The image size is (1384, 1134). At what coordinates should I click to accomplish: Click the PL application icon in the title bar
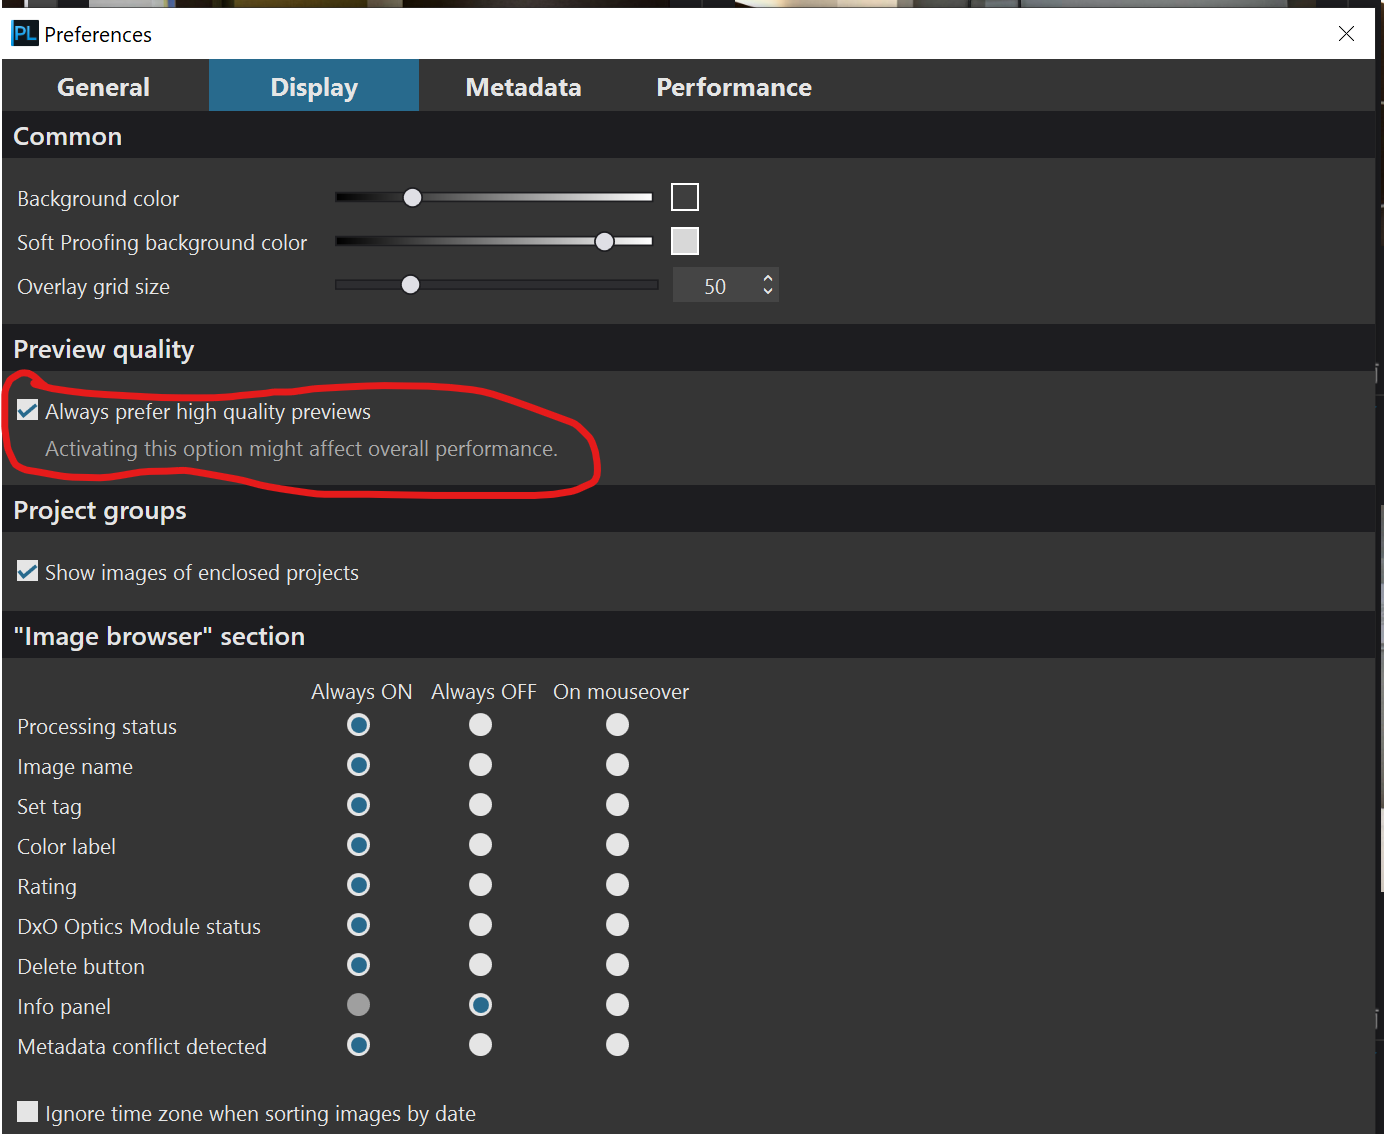point(24,34)
